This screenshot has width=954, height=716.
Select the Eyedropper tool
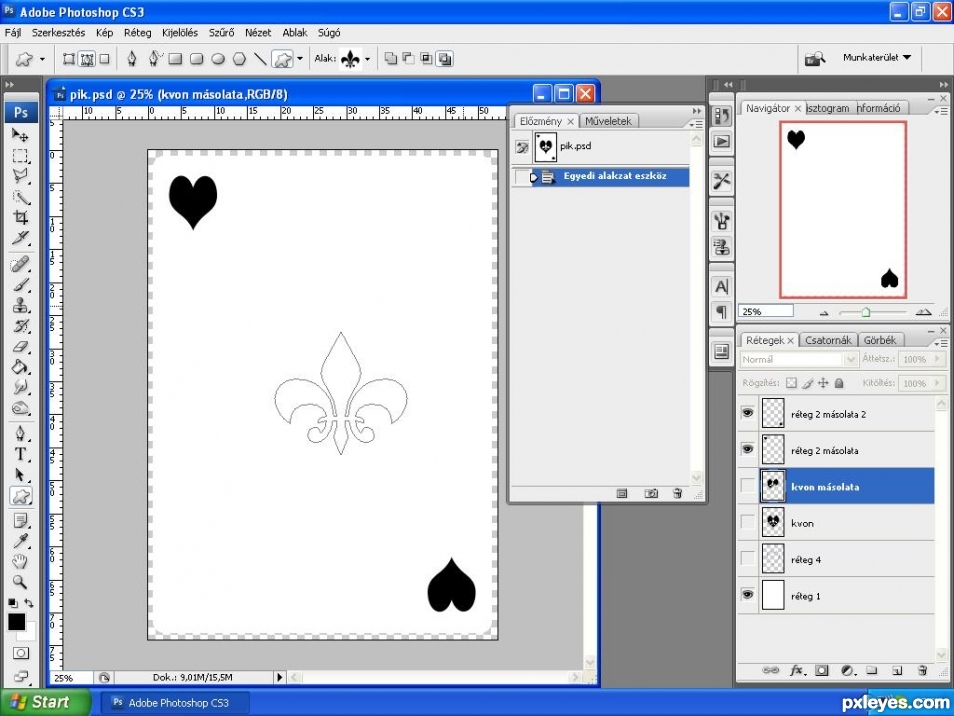pos(20,541)
